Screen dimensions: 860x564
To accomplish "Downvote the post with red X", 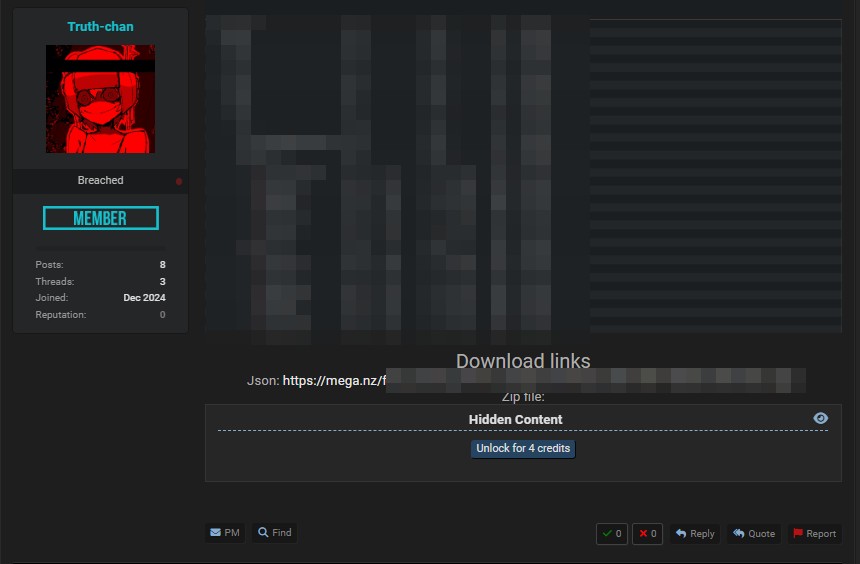I will coord(648,534).
